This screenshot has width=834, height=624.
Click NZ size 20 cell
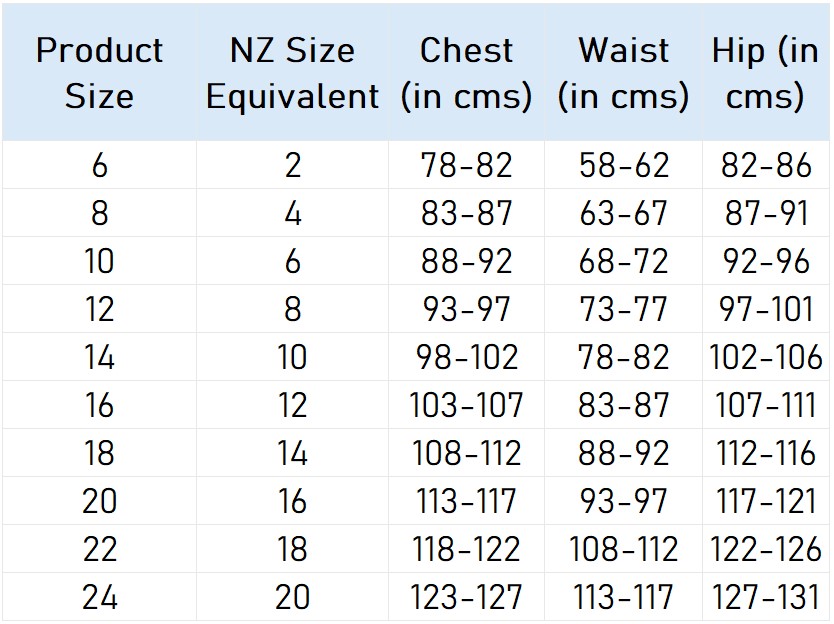[x=293, y=597]
